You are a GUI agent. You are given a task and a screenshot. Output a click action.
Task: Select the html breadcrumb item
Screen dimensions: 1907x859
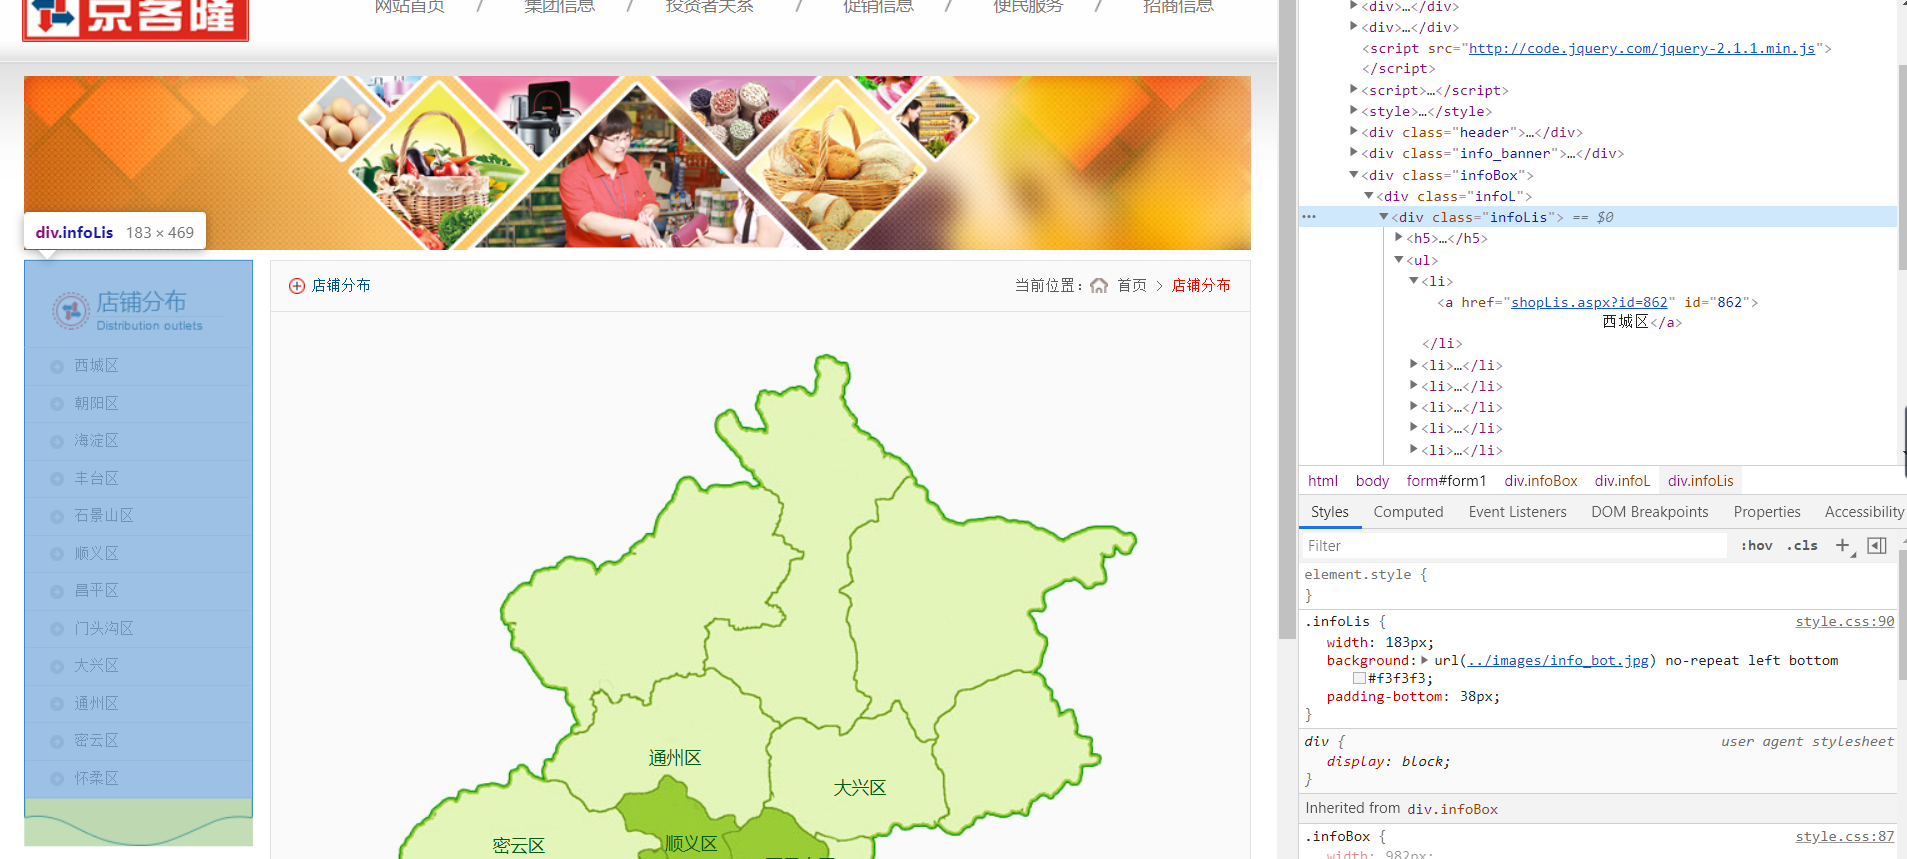(x=1323, y=481)
